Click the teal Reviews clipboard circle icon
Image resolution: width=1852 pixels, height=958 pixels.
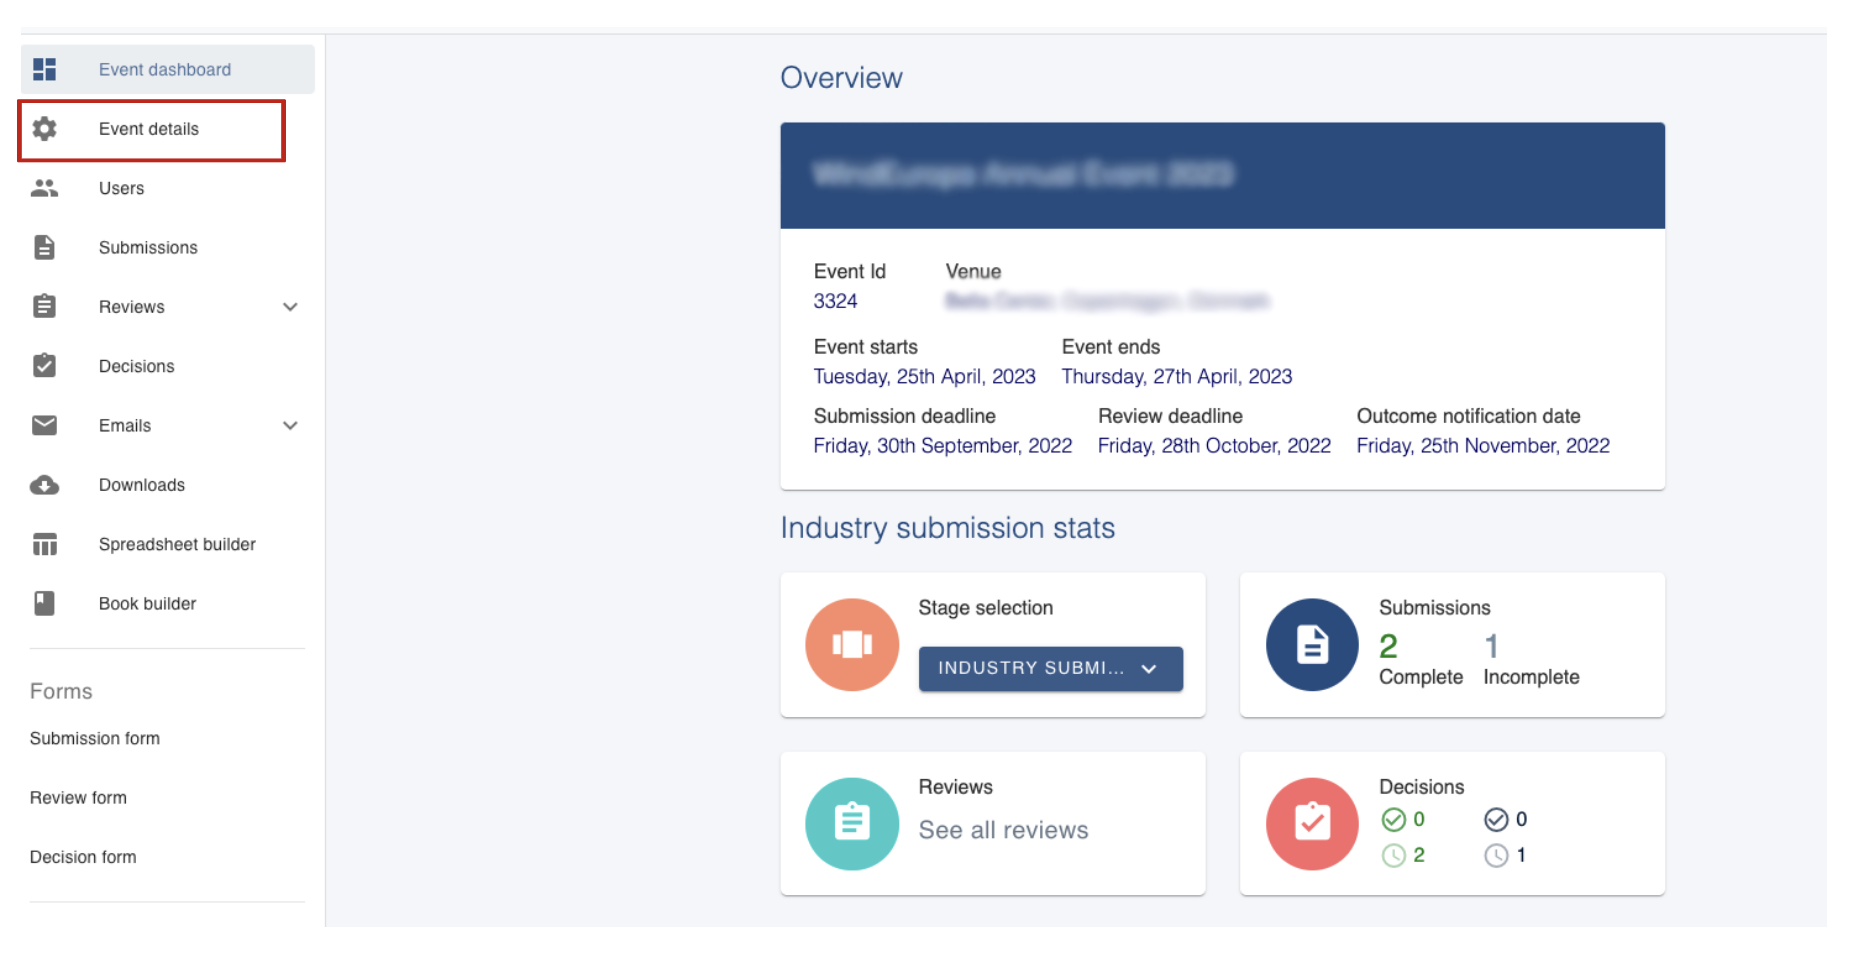click(852, 824)
